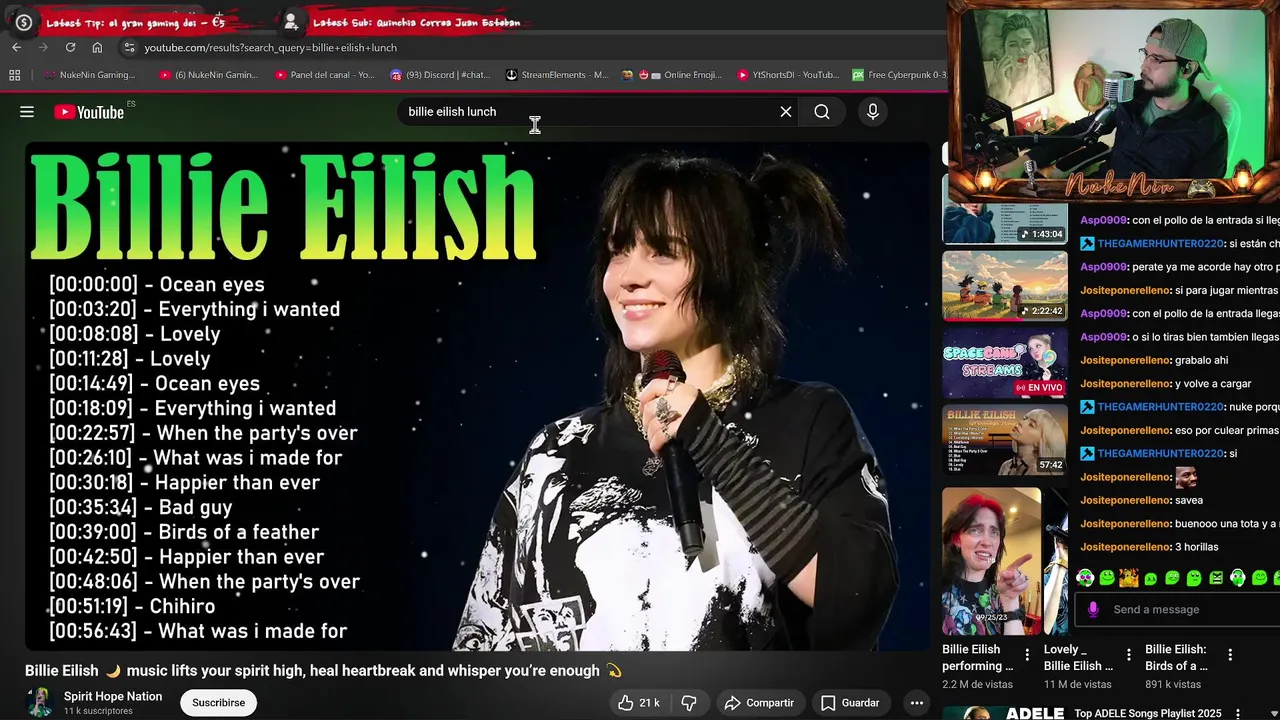1280x720 pixels.
Task: Open the 'Online Emoji...' bookmark
Action: tap(672, 75)
